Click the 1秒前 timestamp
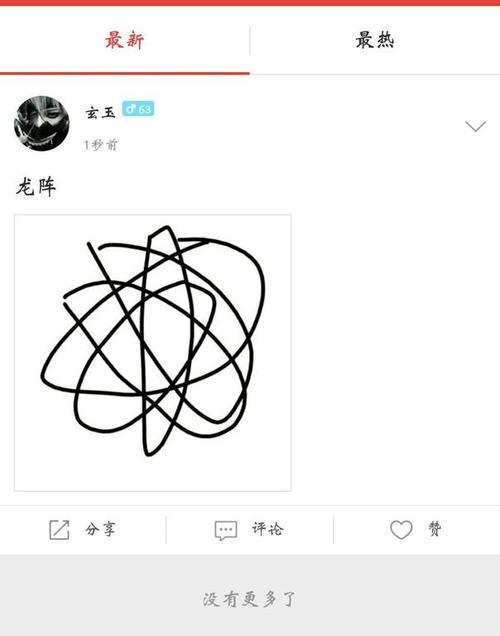 pos(101,144)
